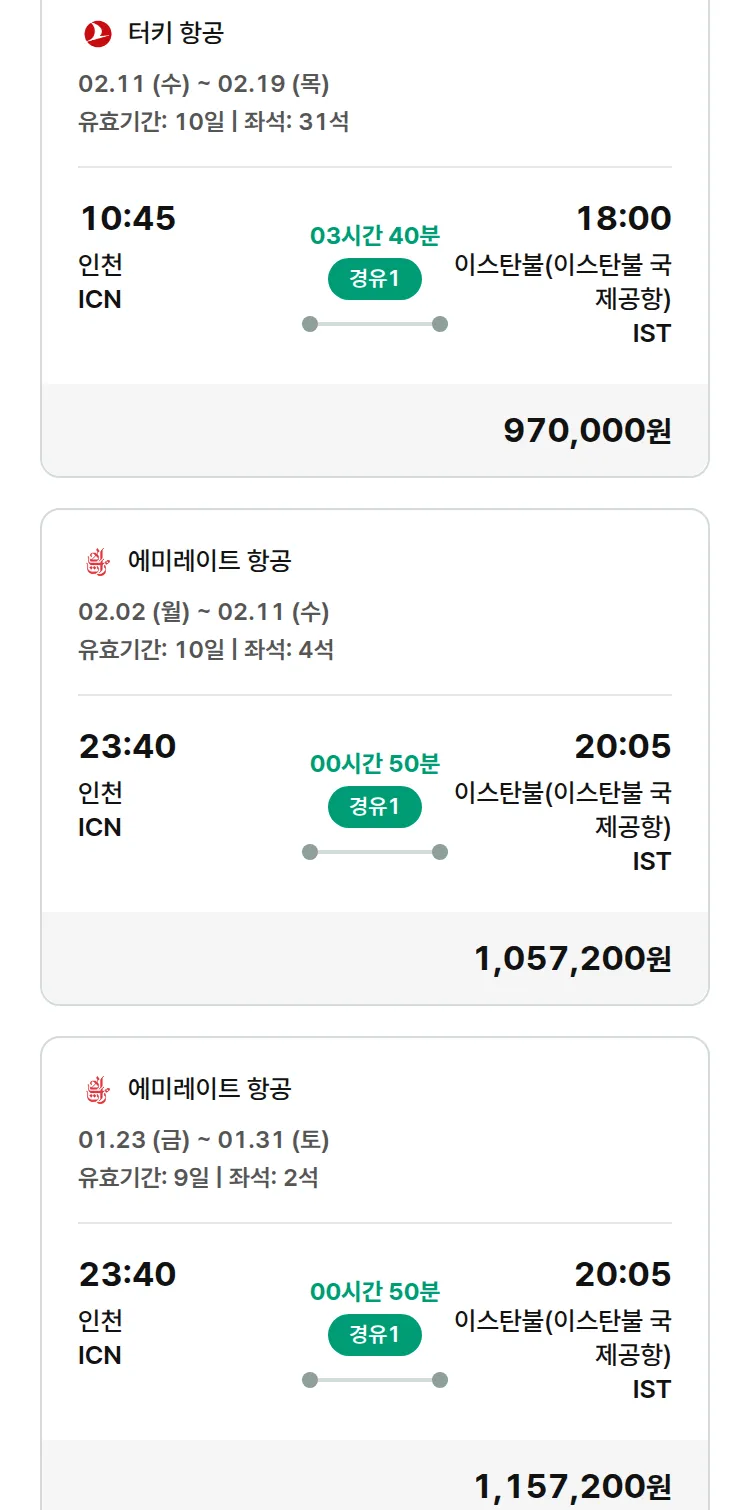Tap the 경유1 badge on the Turkish Airlines card
Image resolution: width=750 pixels, height=1510 pixels.
pos(375,279)
